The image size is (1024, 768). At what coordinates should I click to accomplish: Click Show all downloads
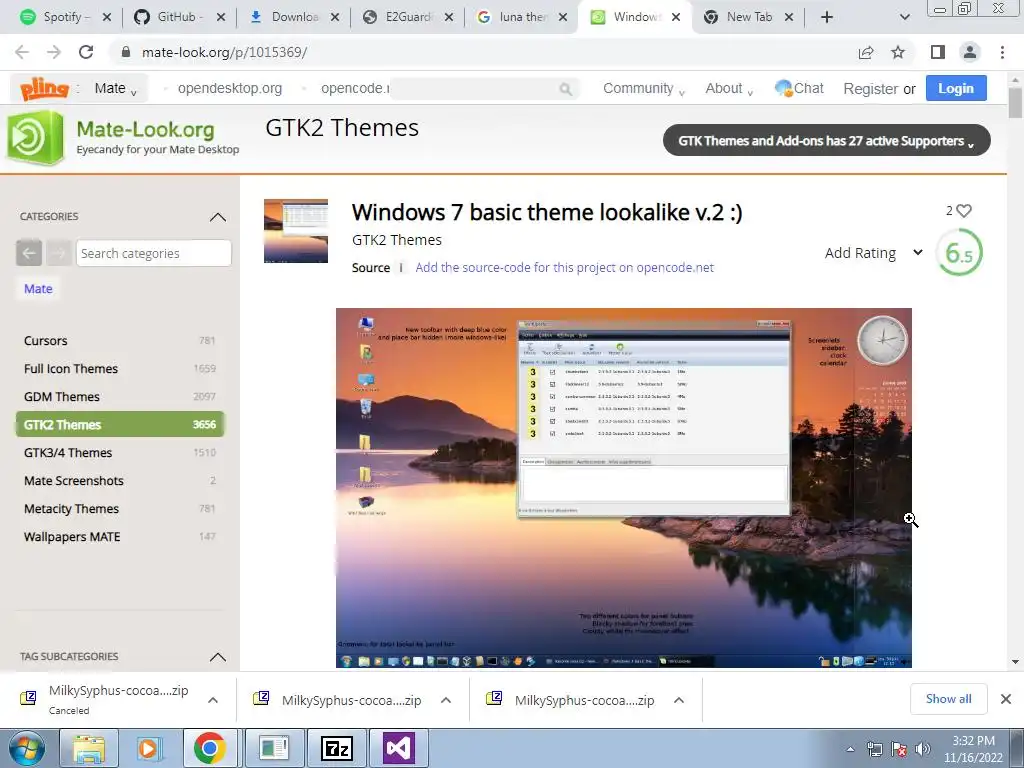948,699
